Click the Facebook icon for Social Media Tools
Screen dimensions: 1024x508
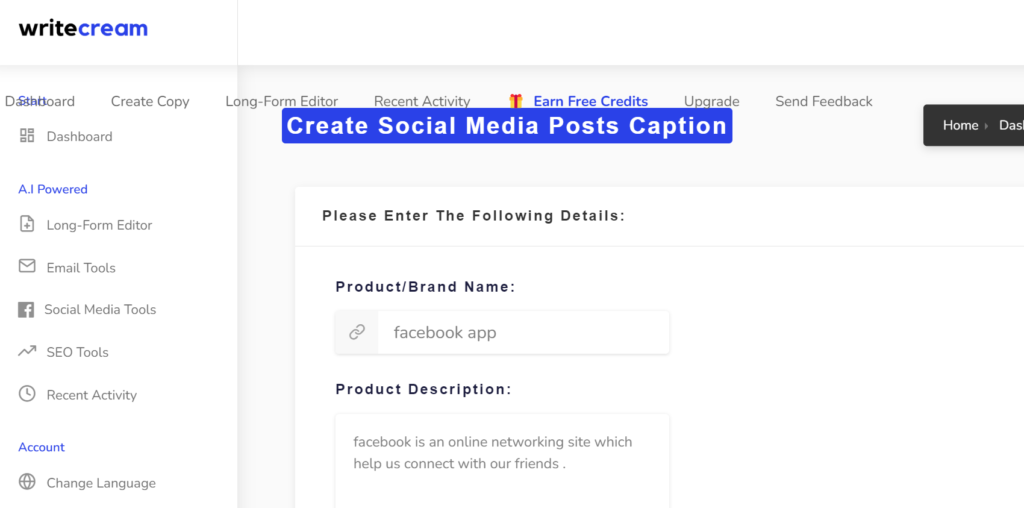(x=26, y=310)
